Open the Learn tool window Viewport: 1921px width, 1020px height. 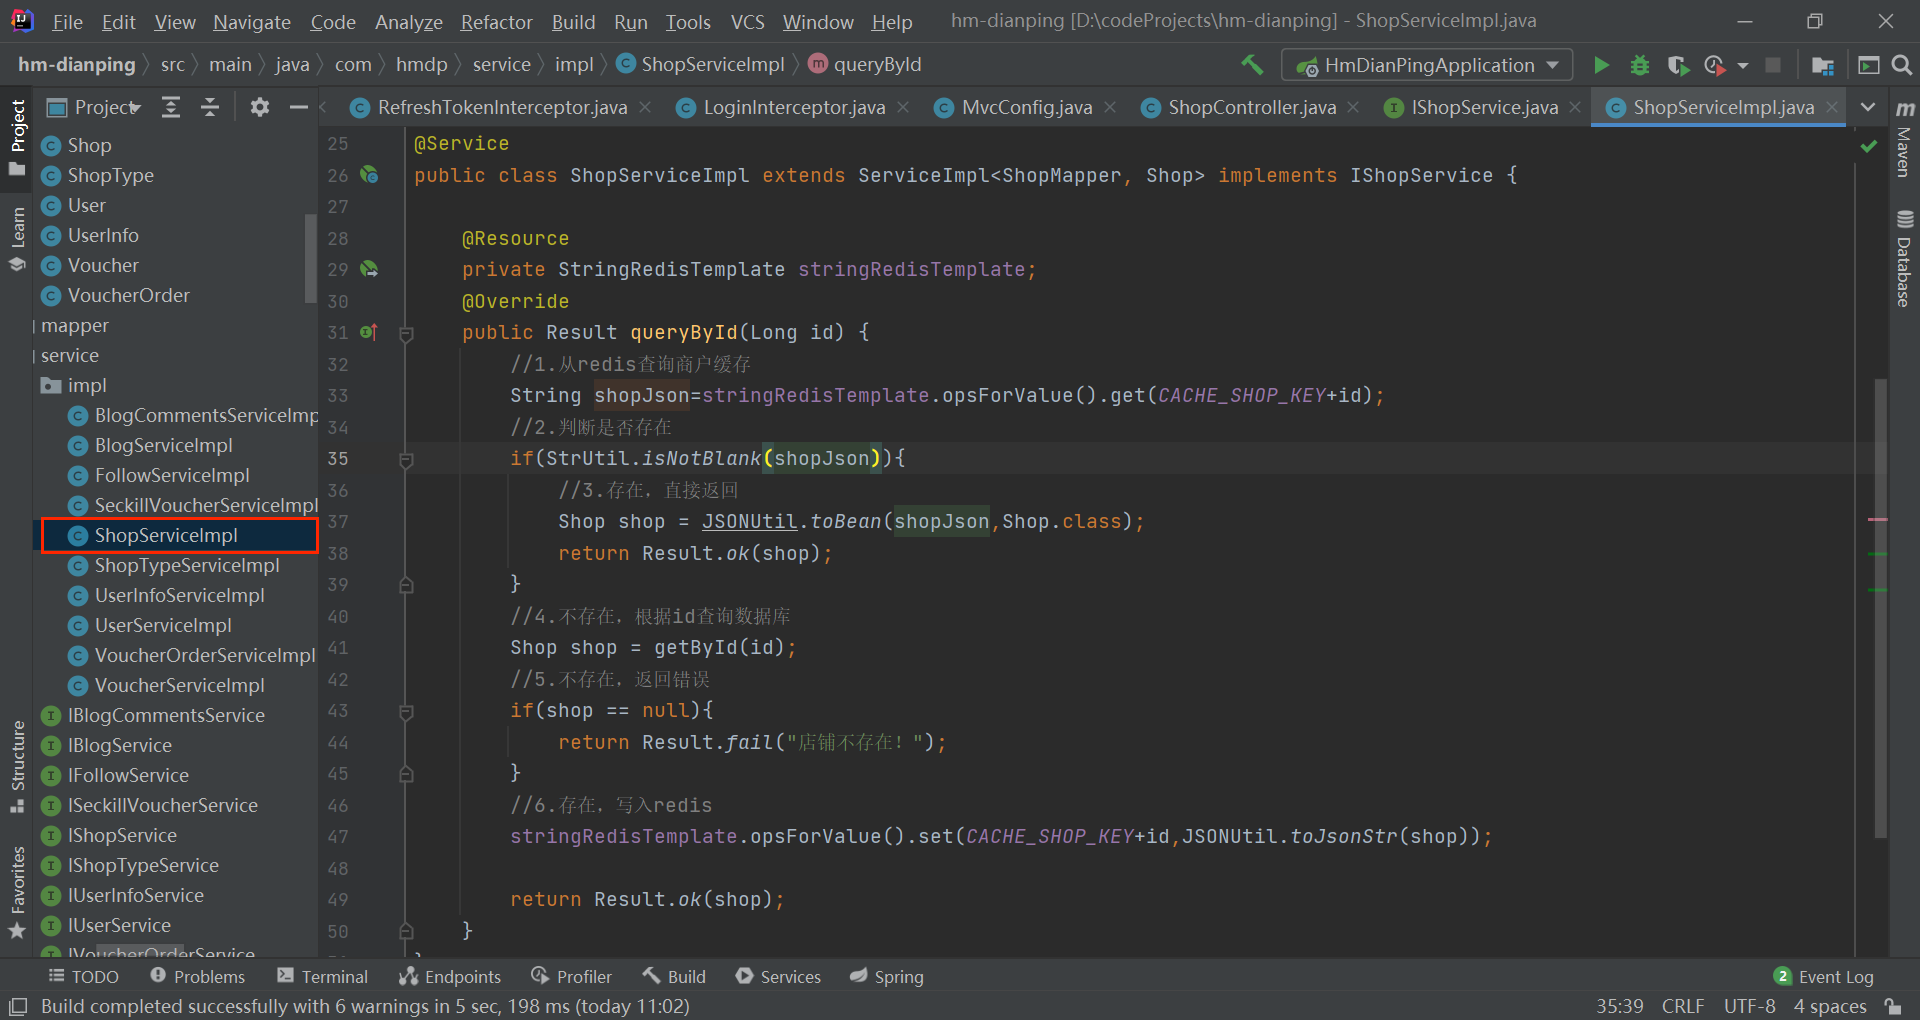tap(17, 239)
